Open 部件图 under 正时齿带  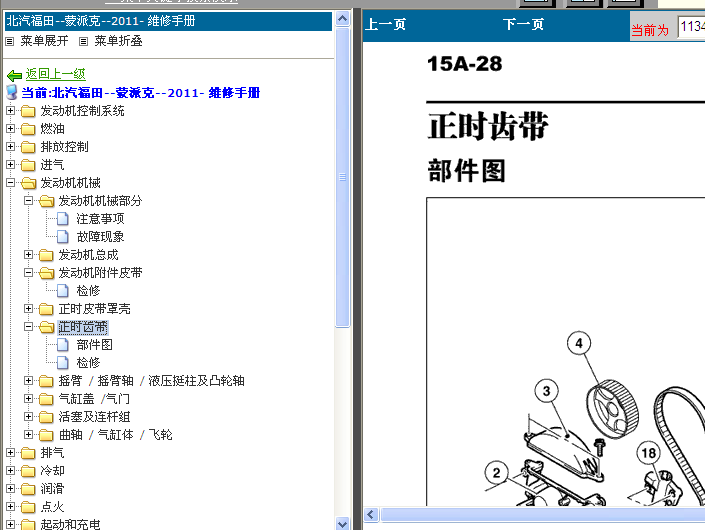pyautogui.click(x=94, y=345)
